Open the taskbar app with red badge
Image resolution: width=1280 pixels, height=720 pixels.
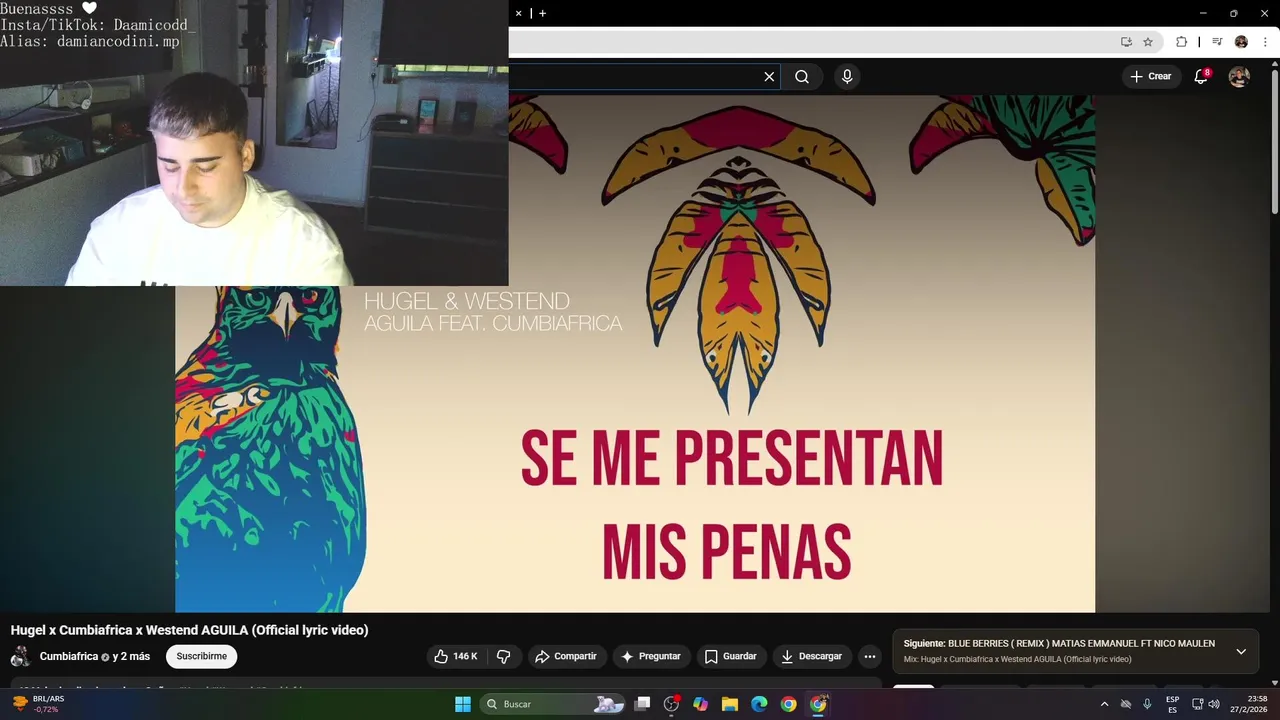pos(672,704)
